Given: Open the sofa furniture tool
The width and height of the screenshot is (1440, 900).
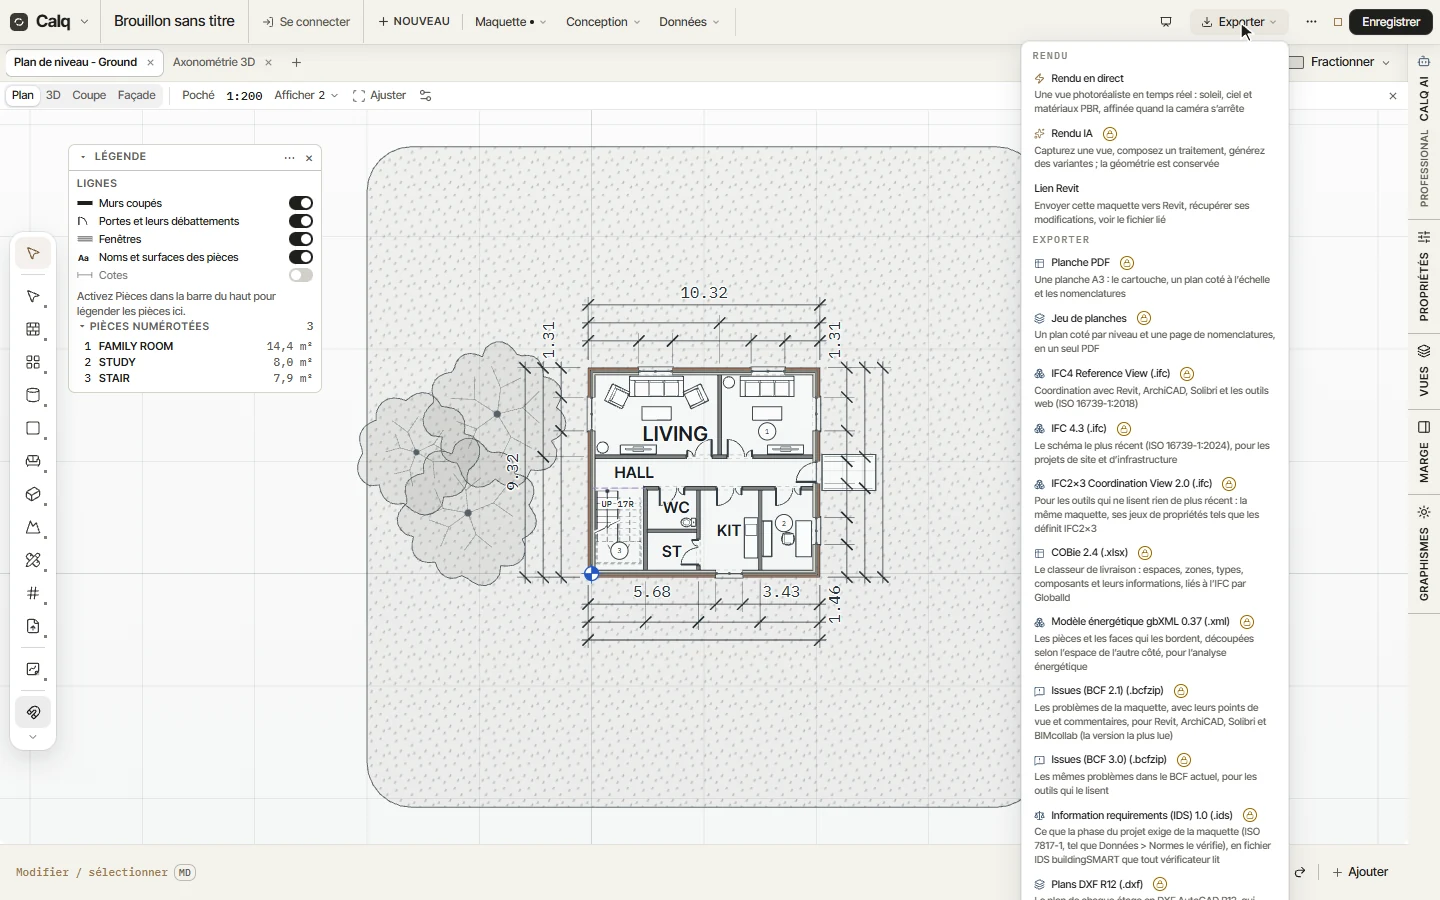Looking at the screenshot, I should pos(33,462).
